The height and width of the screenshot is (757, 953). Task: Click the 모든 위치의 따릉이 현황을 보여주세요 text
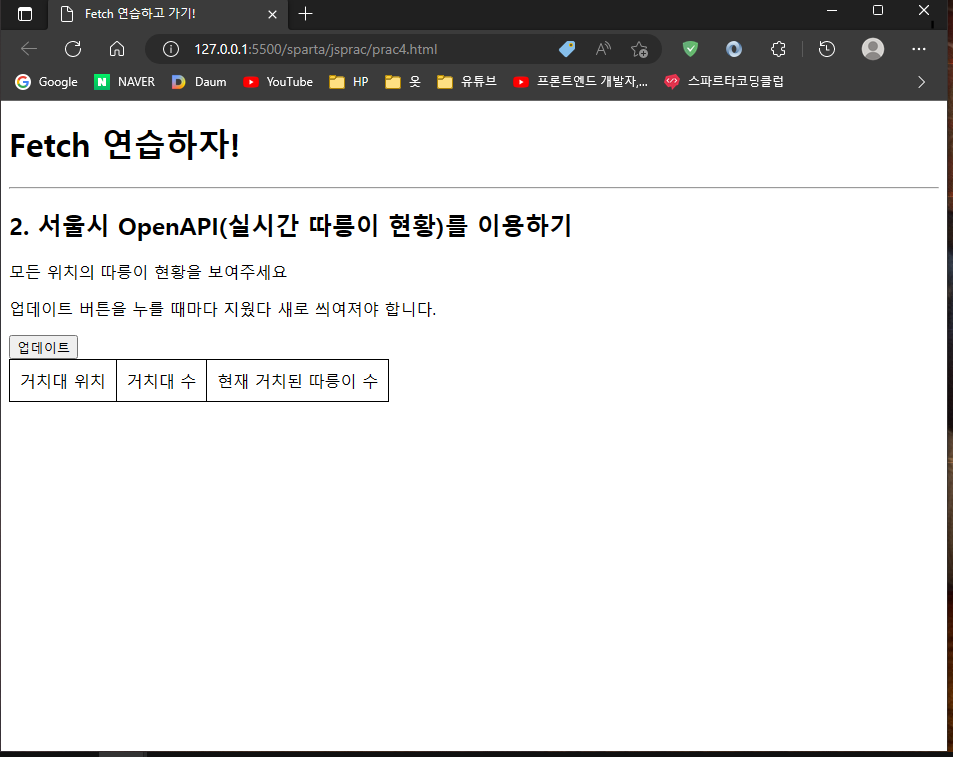148,272
